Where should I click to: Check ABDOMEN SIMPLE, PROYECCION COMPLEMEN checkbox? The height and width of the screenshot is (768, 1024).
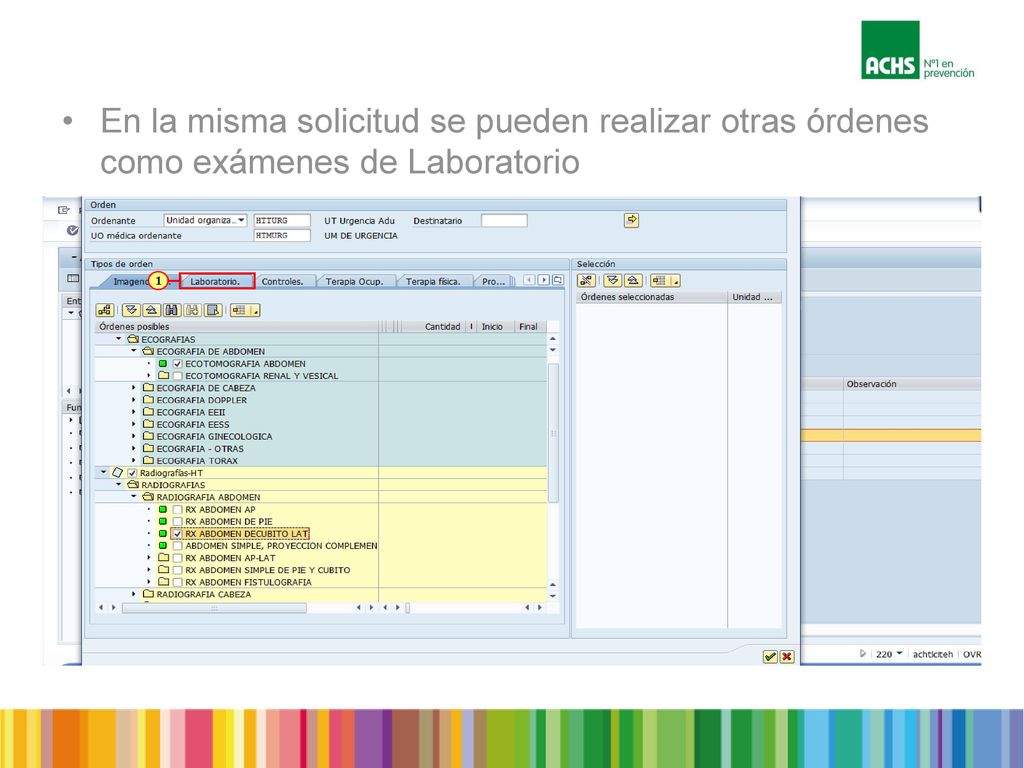[x=177, y=546]
